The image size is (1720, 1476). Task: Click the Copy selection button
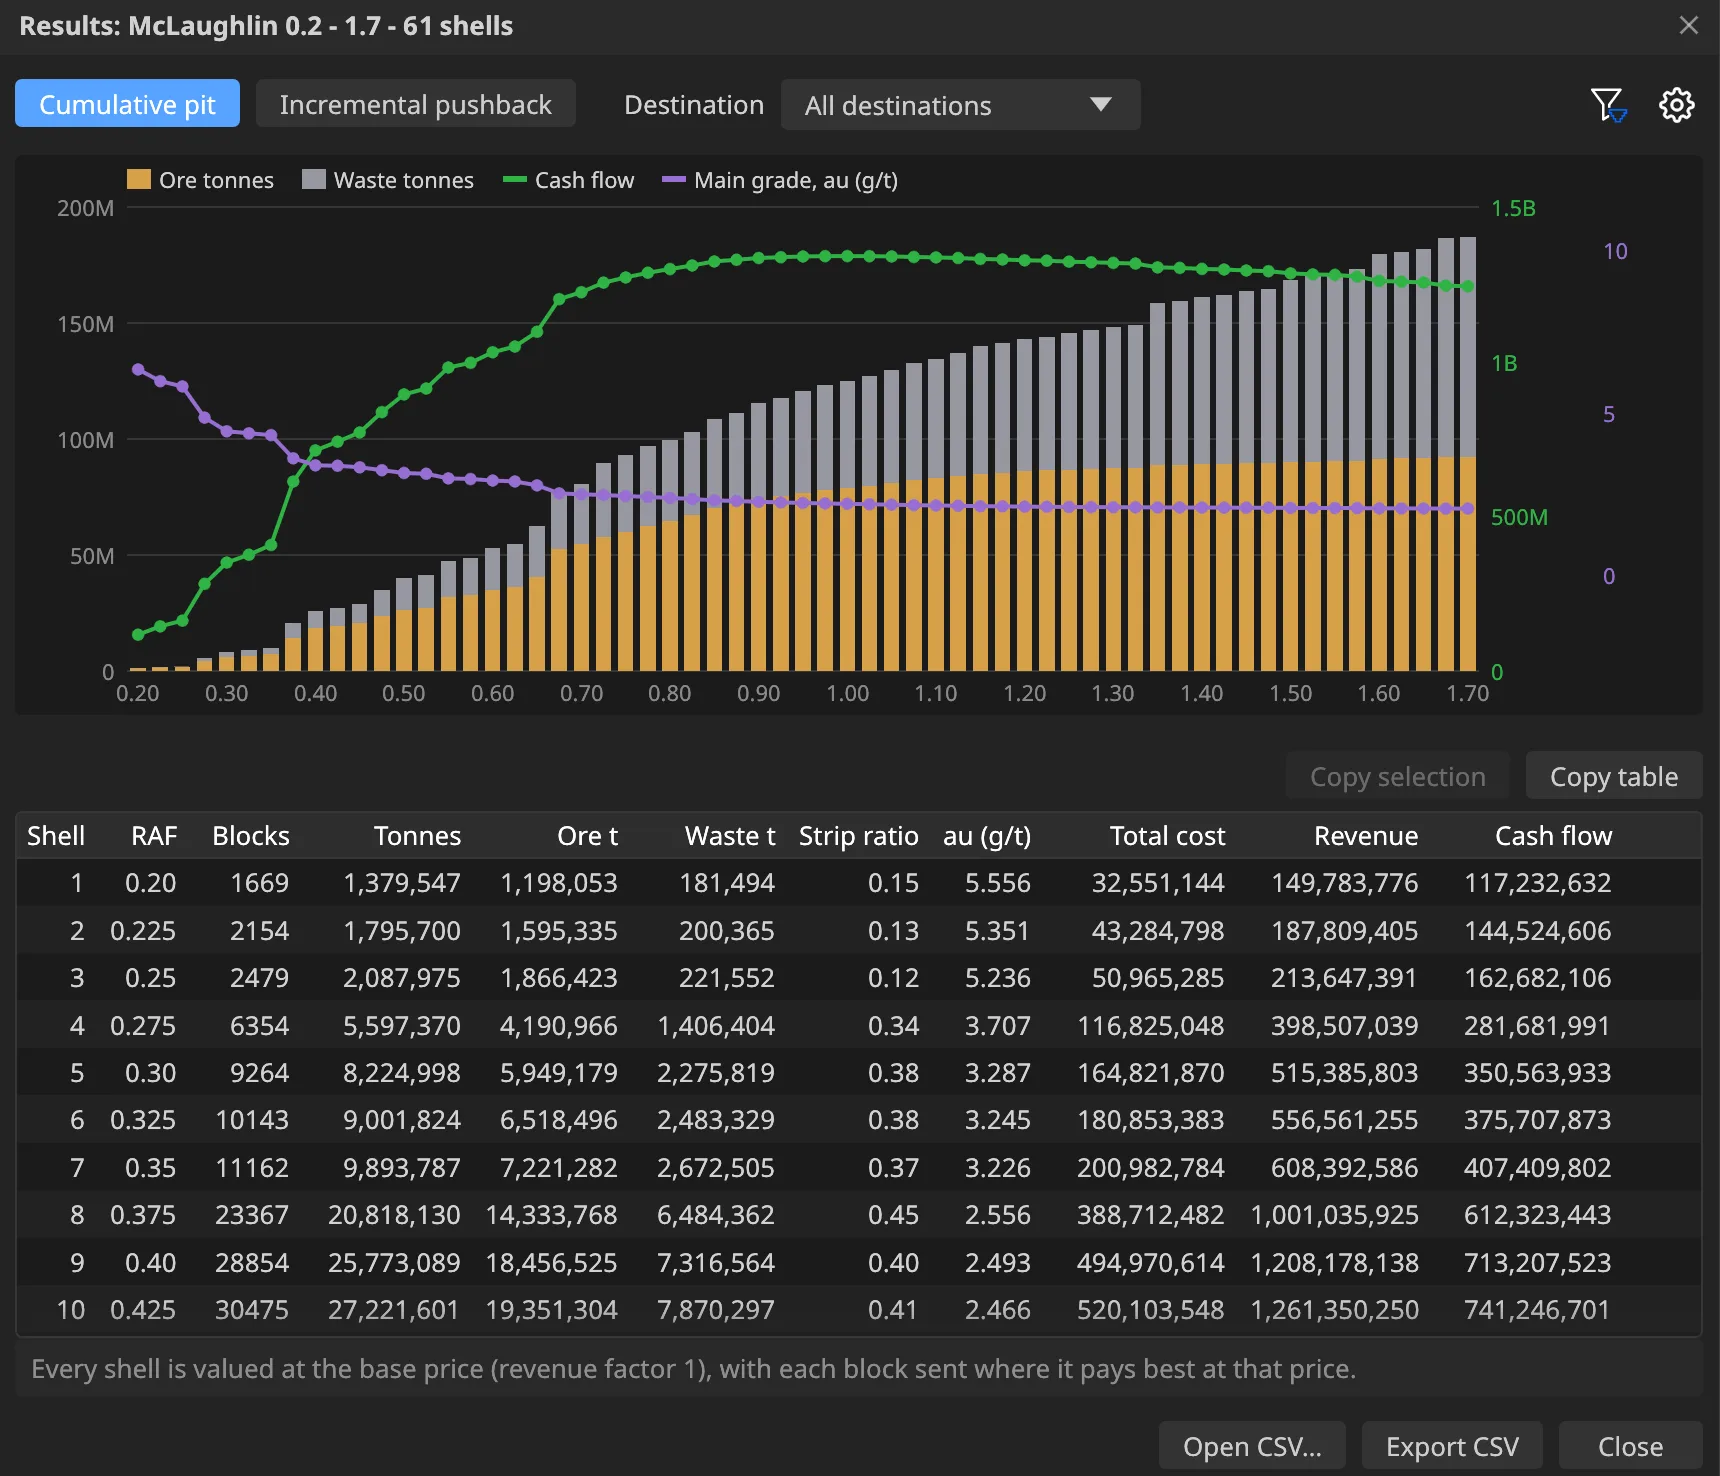click(1397, 776)
